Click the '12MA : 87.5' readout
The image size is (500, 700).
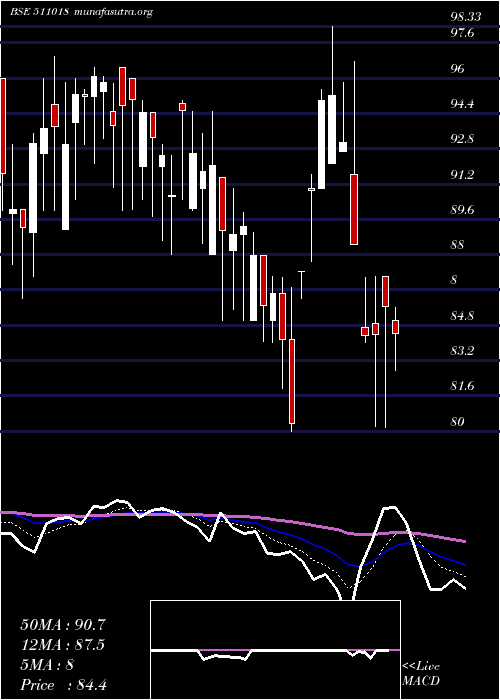63,645
